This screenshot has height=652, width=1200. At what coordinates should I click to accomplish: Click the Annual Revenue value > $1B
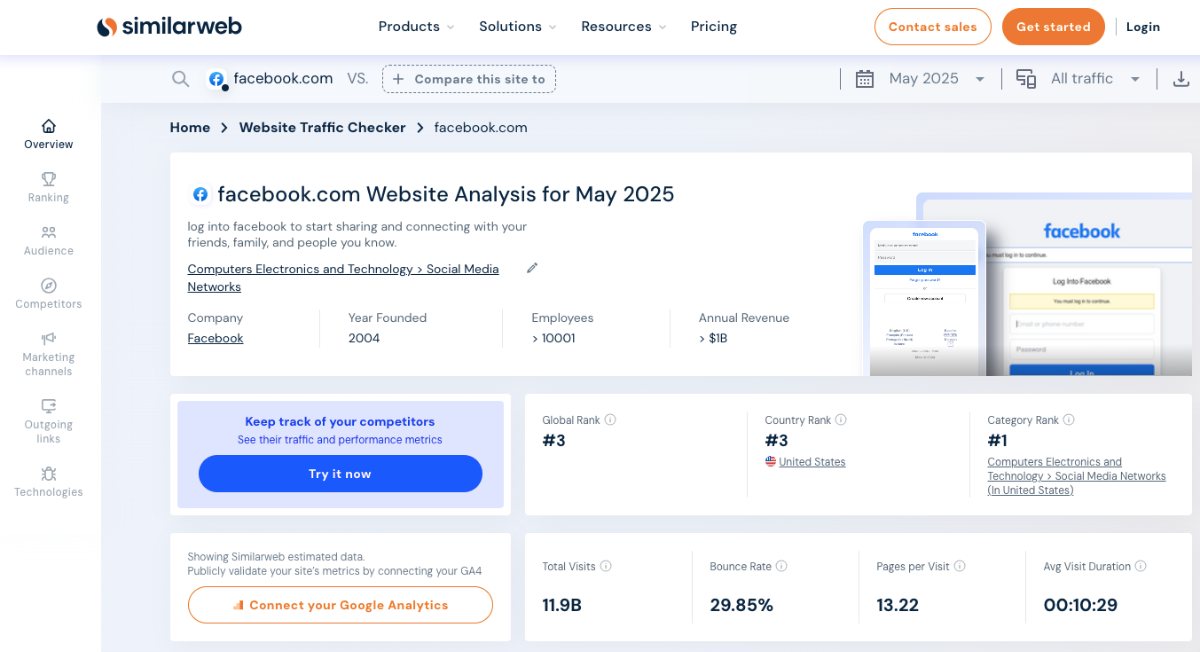[714, 338]
